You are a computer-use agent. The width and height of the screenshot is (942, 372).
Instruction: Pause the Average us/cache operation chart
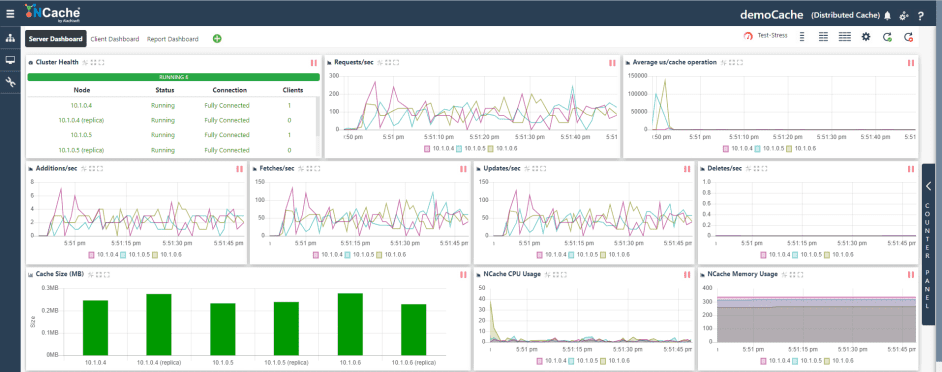coord(911,63)
